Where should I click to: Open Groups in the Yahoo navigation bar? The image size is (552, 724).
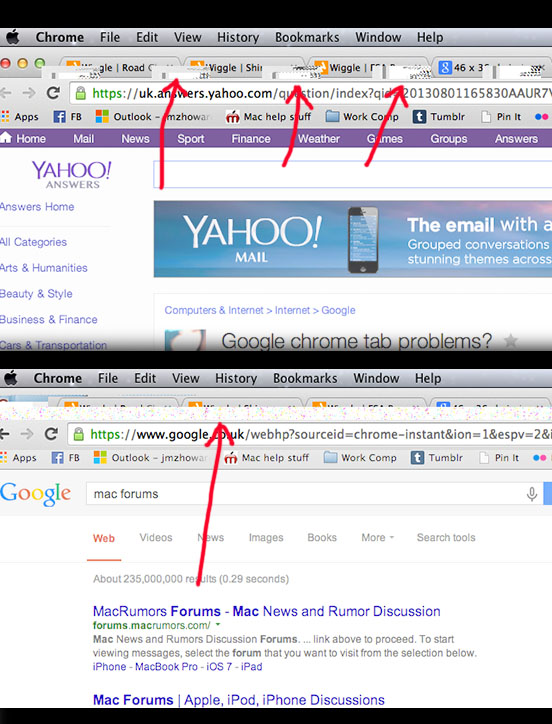(x=449, y=139)
